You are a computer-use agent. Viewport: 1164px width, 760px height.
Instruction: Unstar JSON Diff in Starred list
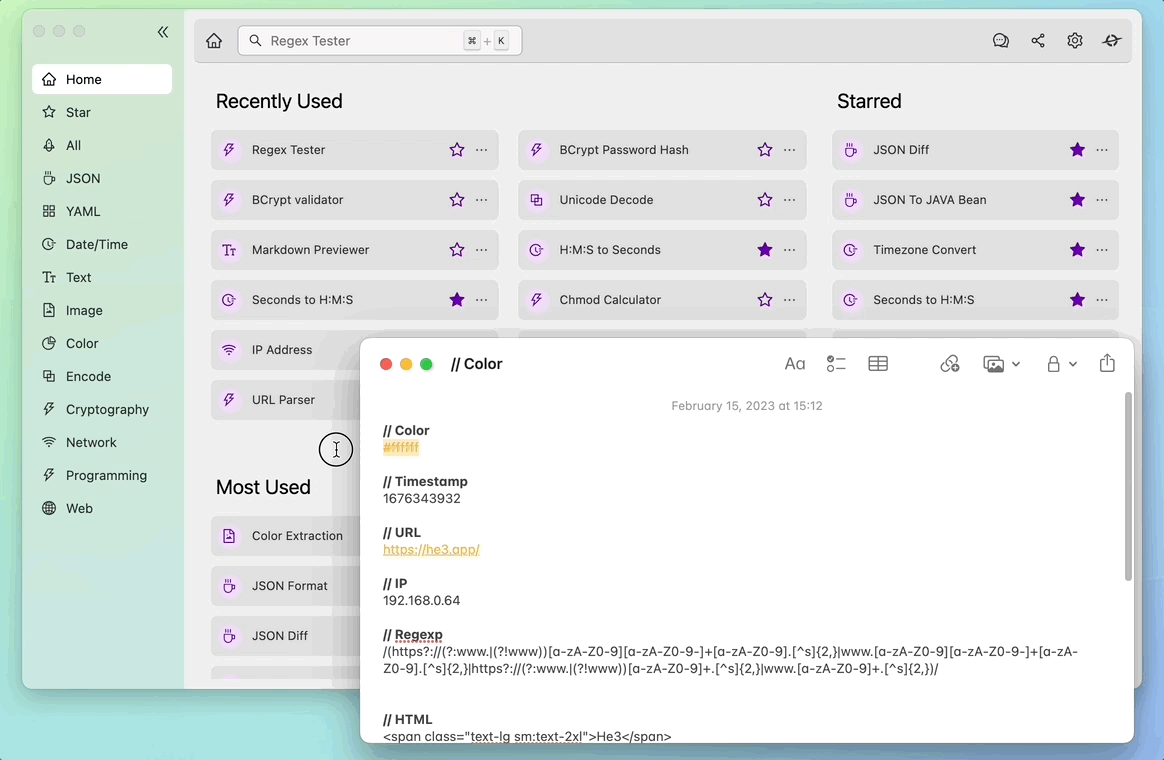click(x=1077, y=150)
